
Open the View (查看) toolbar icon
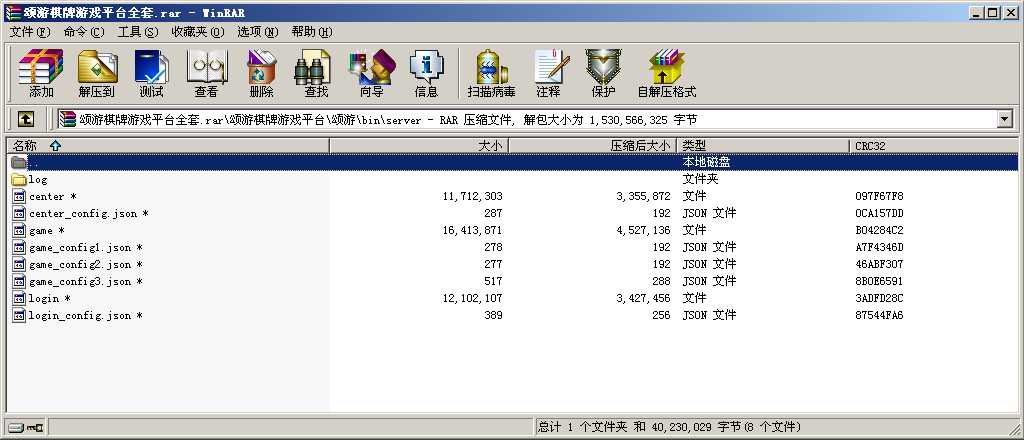coord(206,72)
